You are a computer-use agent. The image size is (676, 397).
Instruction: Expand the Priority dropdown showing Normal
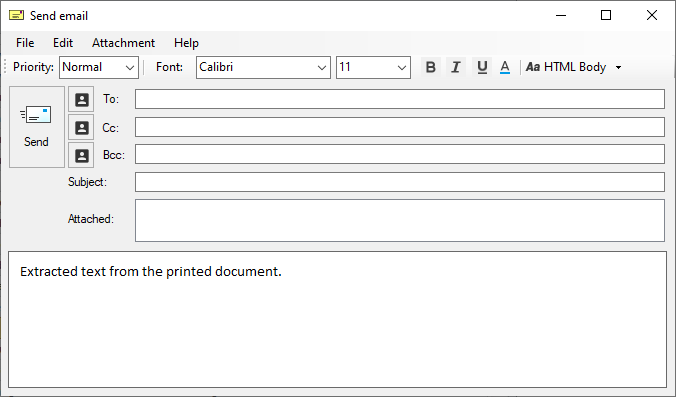coord(99,67)
